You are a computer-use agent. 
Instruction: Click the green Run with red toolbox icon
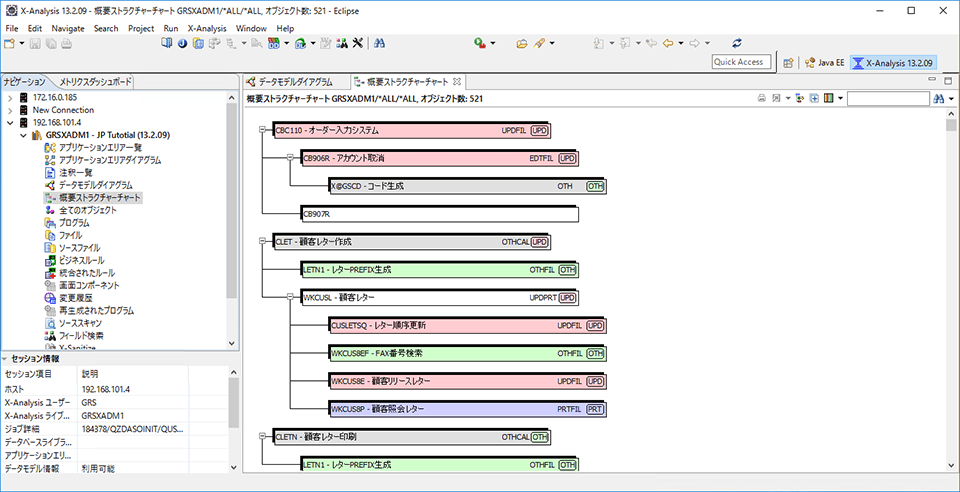[481, 43]
